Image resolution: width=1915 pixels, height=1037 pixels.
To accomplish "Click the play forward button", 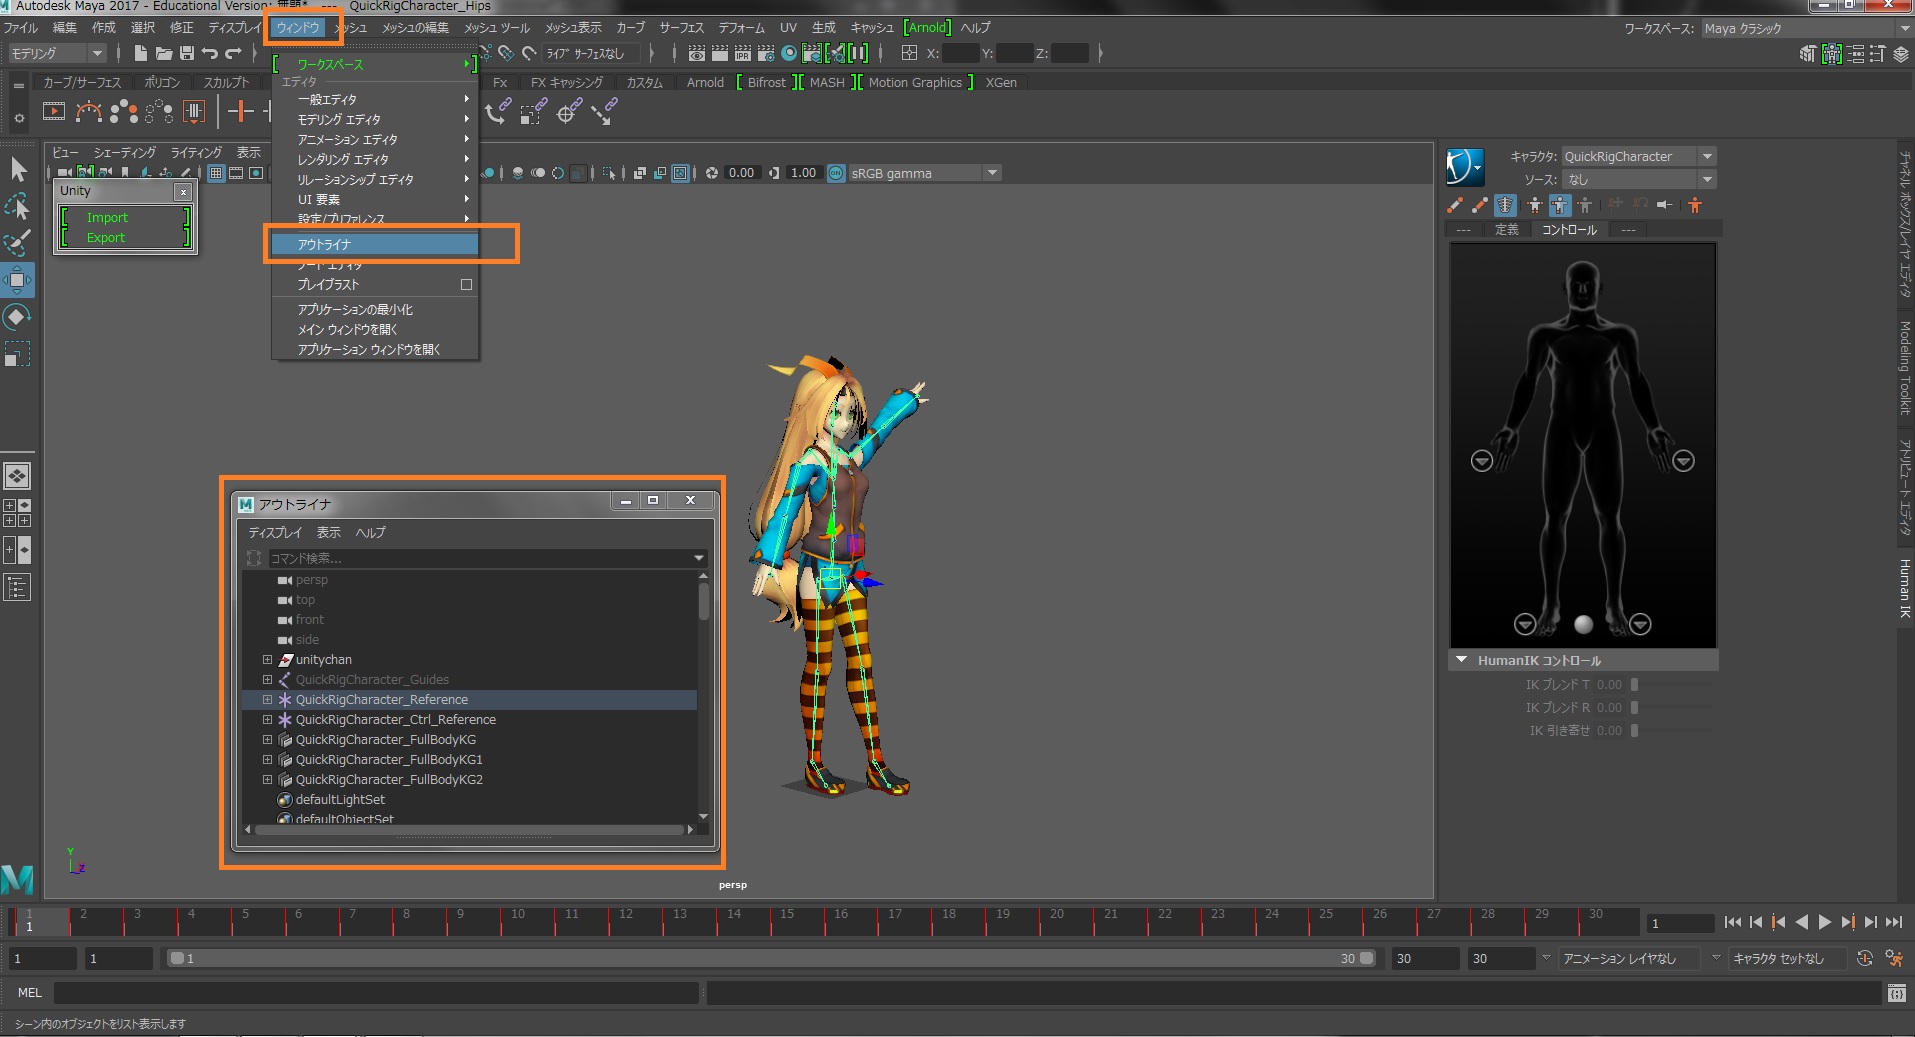I will 1825,922.
